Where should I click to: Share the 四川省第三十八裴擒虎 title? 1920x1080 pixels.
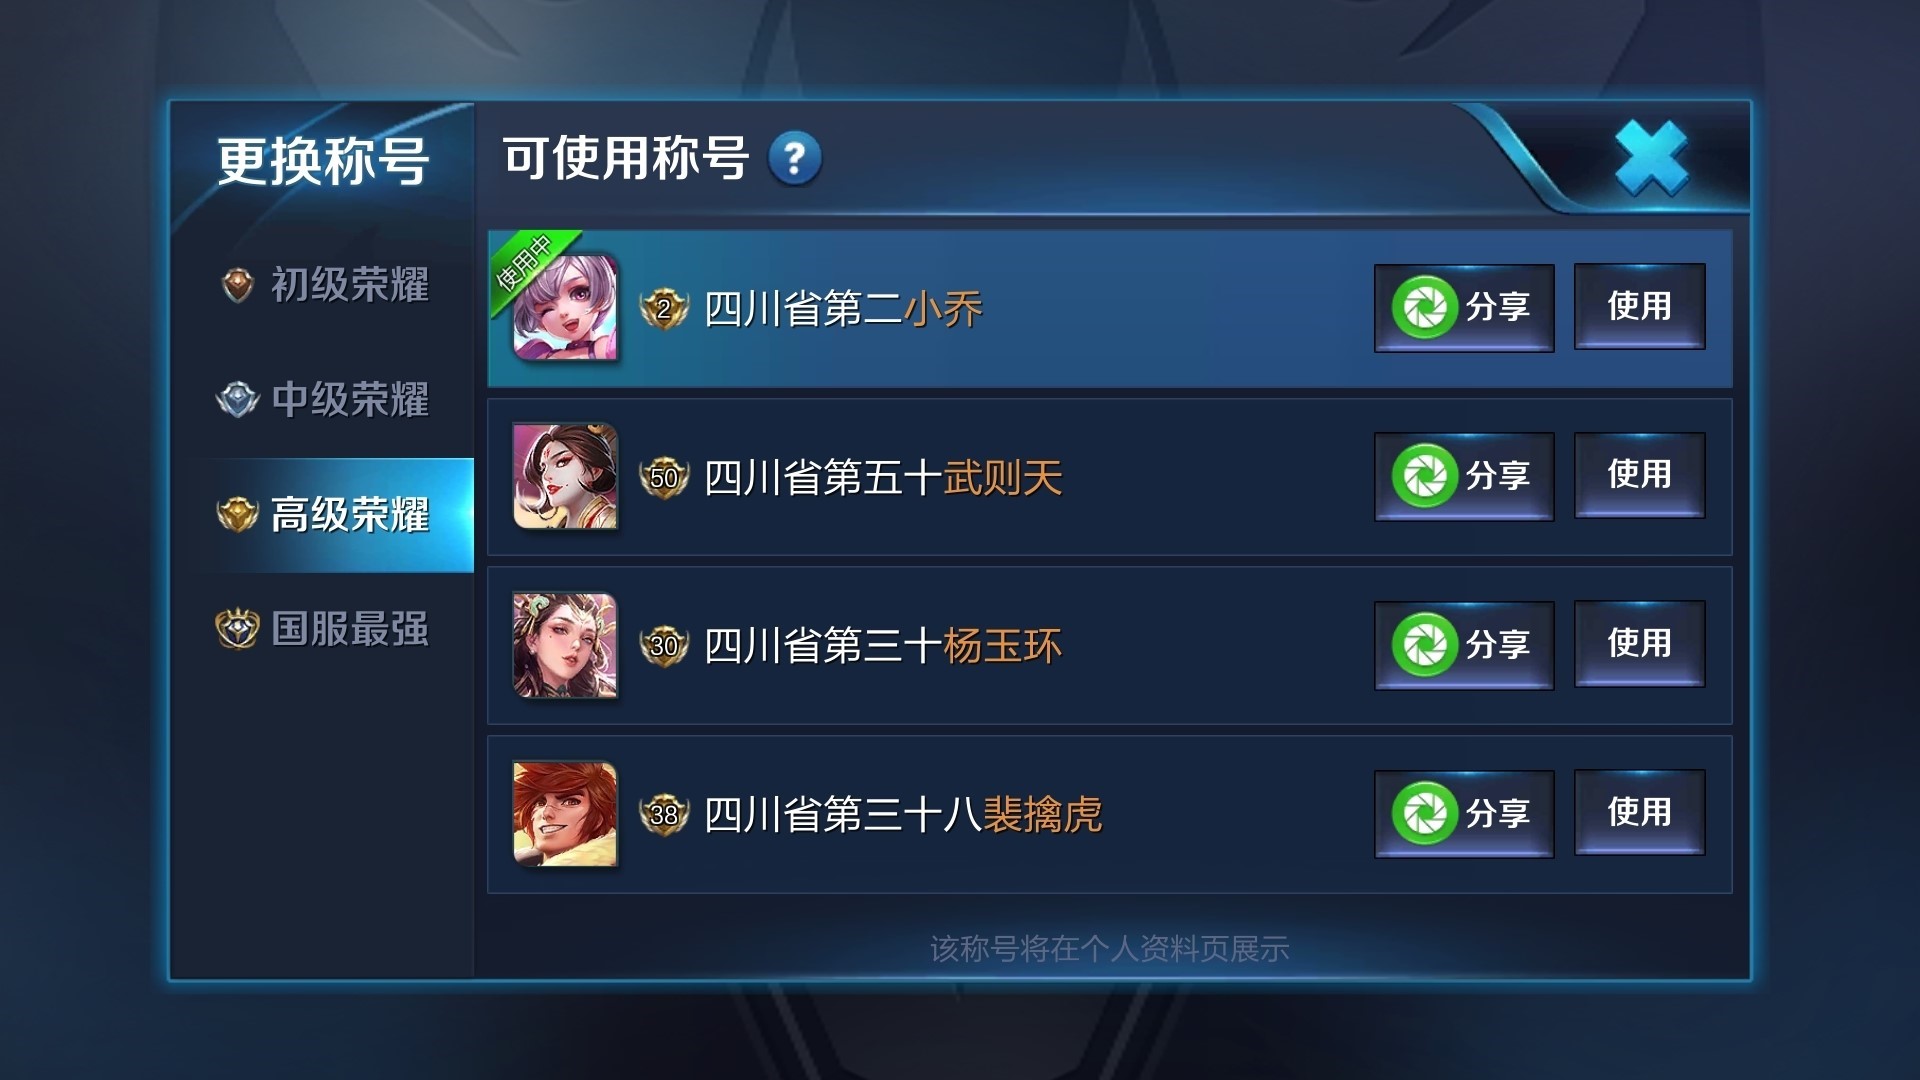[x=1464, y=813]
